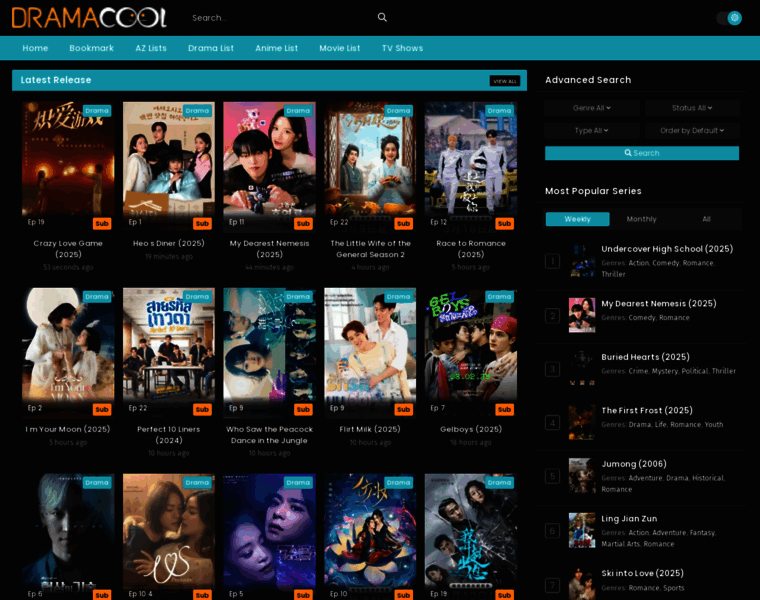Image resolution: width=760 pixels, height=600 pixels.
Task: Click Jumong thumbnail in popular list
Action: point(582,475)
